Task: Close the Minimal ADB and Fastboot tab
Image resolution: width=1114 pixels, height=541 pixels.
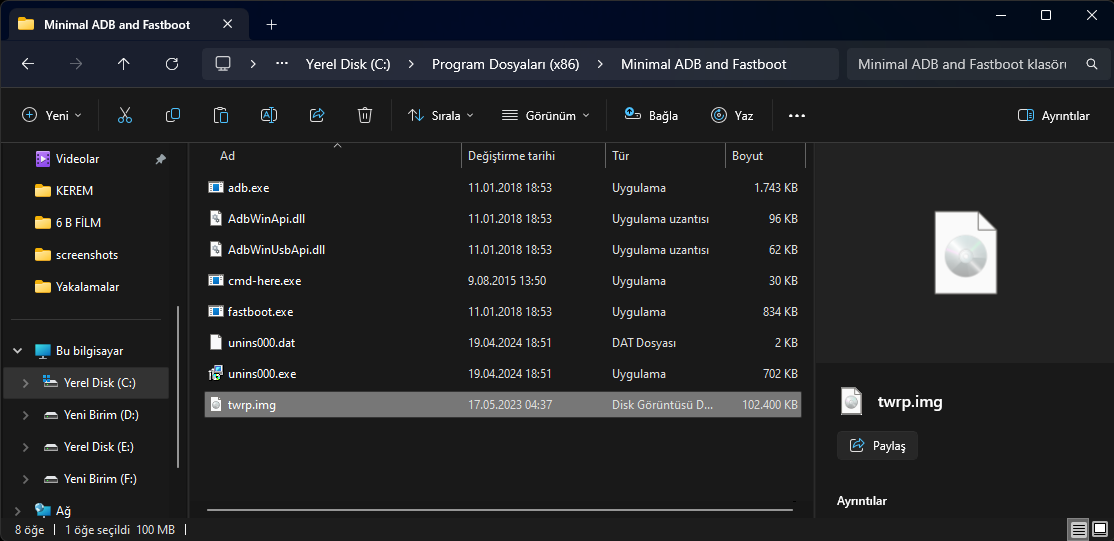Action: (227, 24)
